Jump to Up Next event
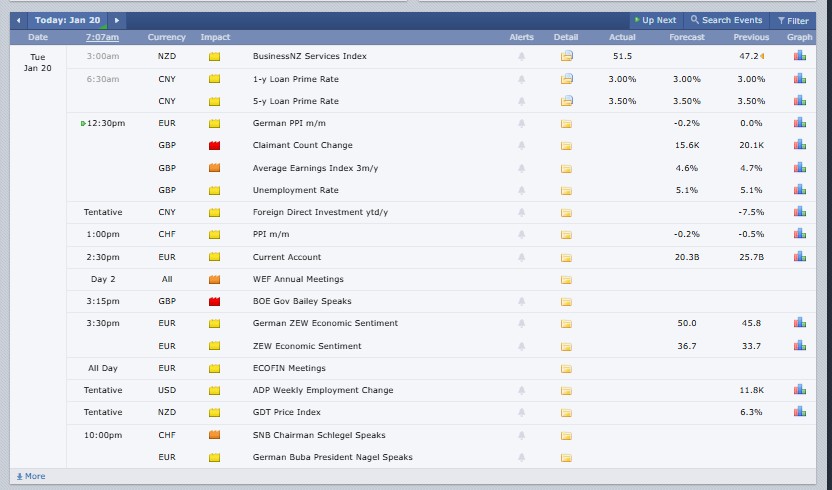The height and width of the screenshot is (490, 832). click(x=656, y=20)
